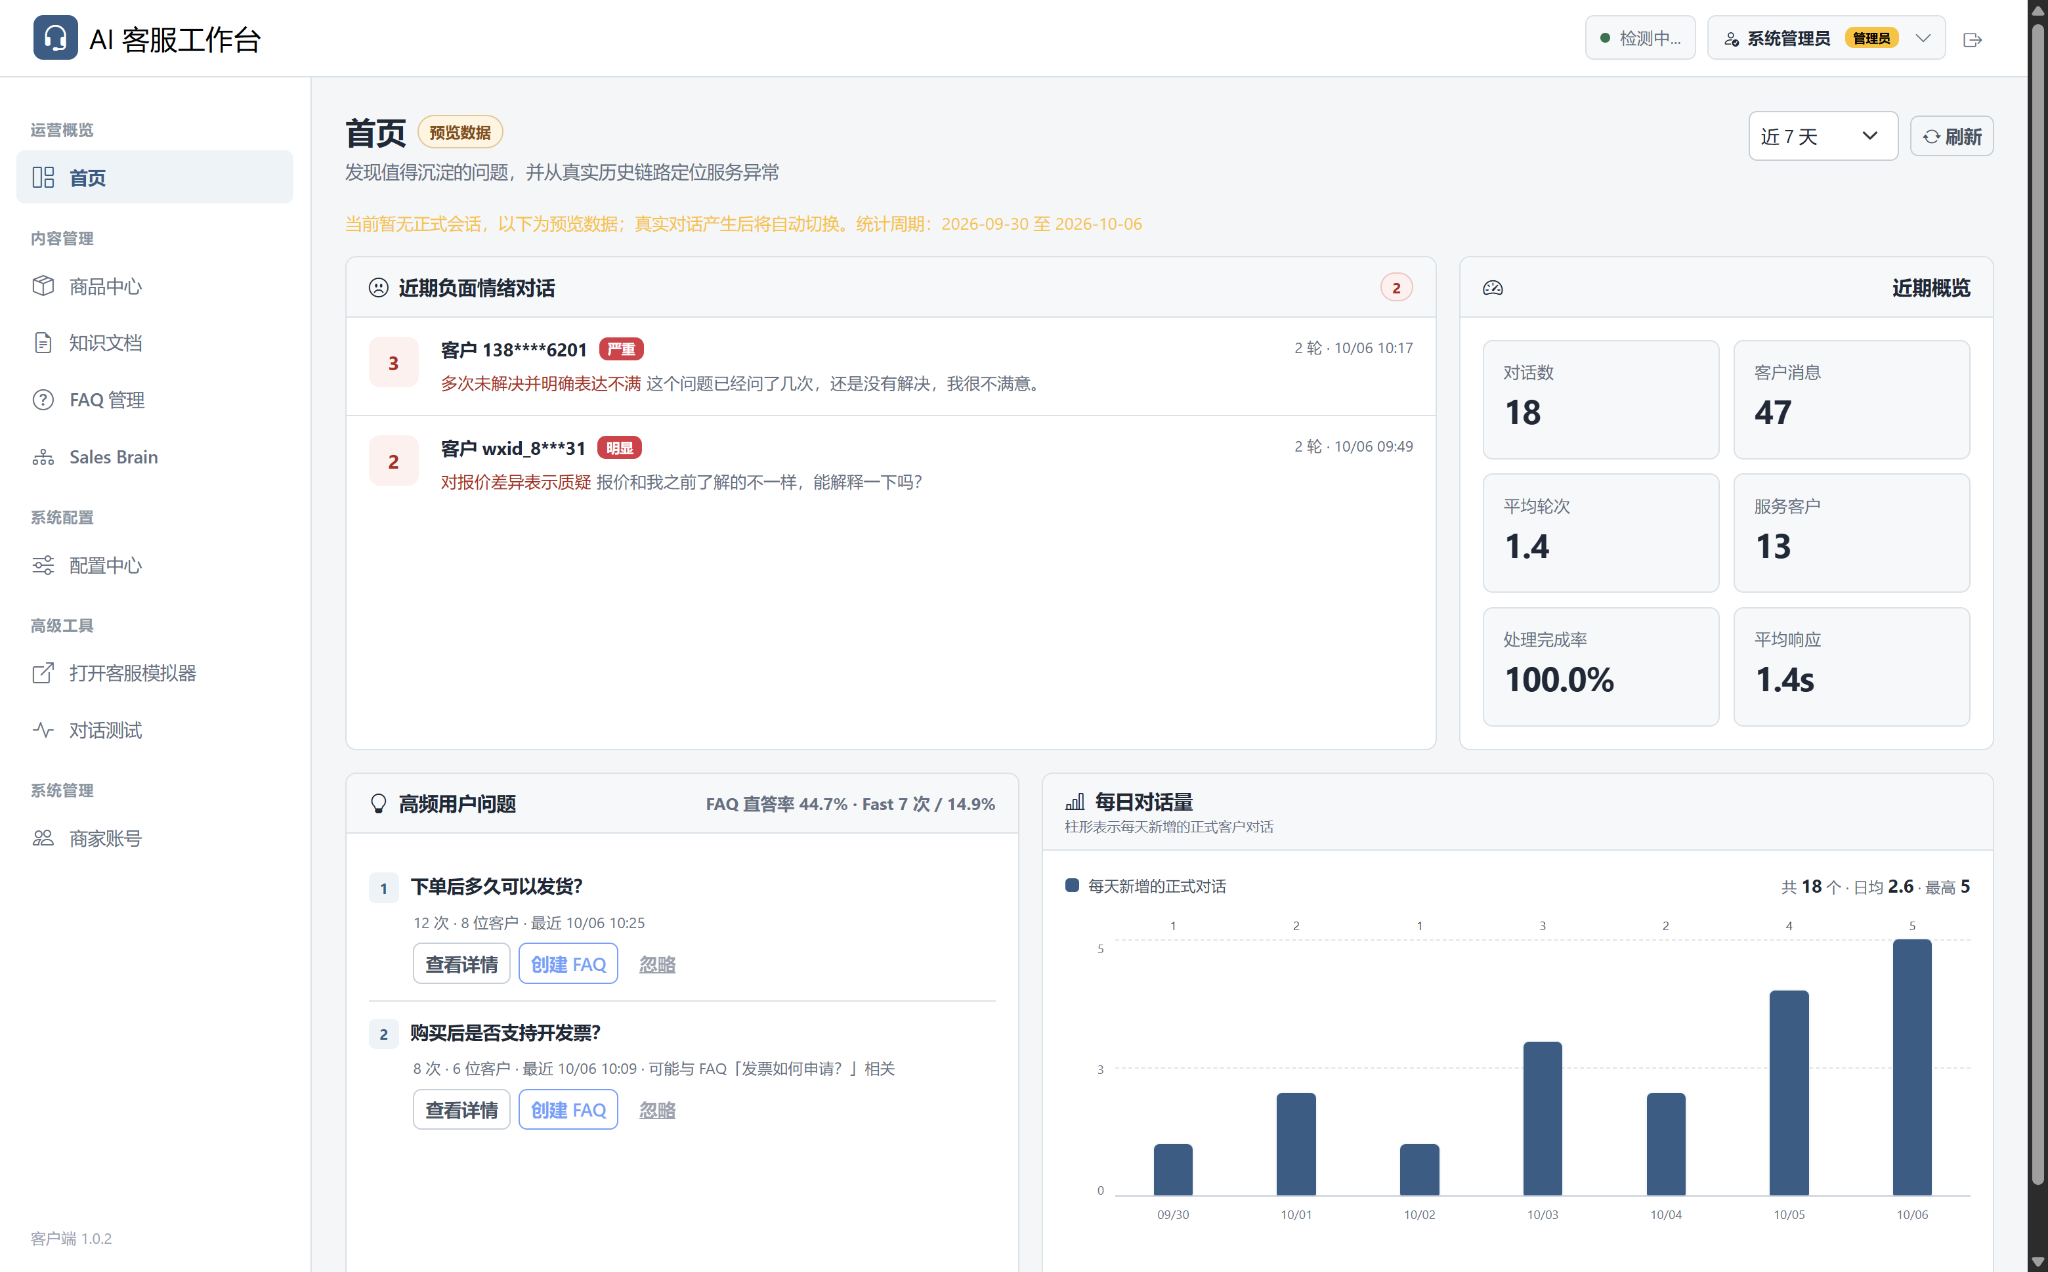Click the bar chart icon beside 每日对话量
Image resolution: width=2048 pixels, height=1272 pixels.
click(1075, 802)
